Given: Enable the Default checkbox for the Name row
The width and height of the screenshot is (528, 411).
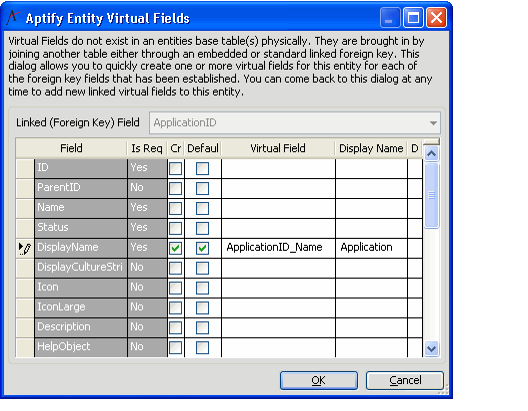Looking at the screenshot, I should [x=202, y=208].
